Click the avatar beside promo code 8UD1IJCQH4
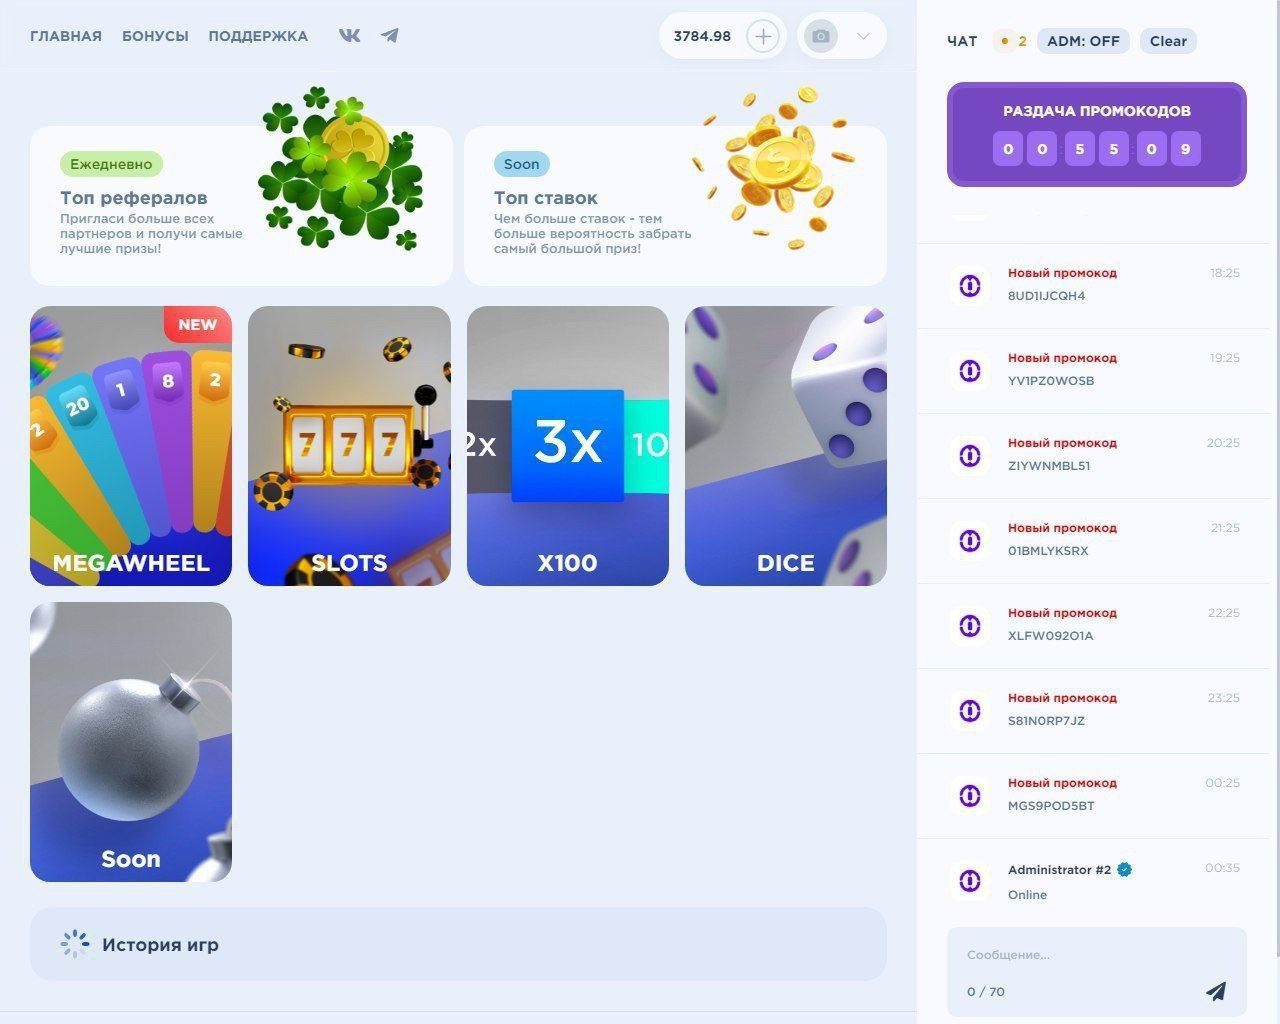 coord(969,285)
